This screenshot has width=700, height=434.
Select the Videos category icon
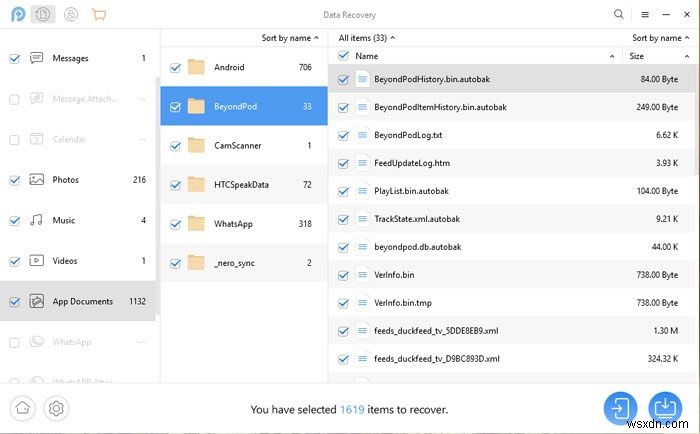click(36, 260)
